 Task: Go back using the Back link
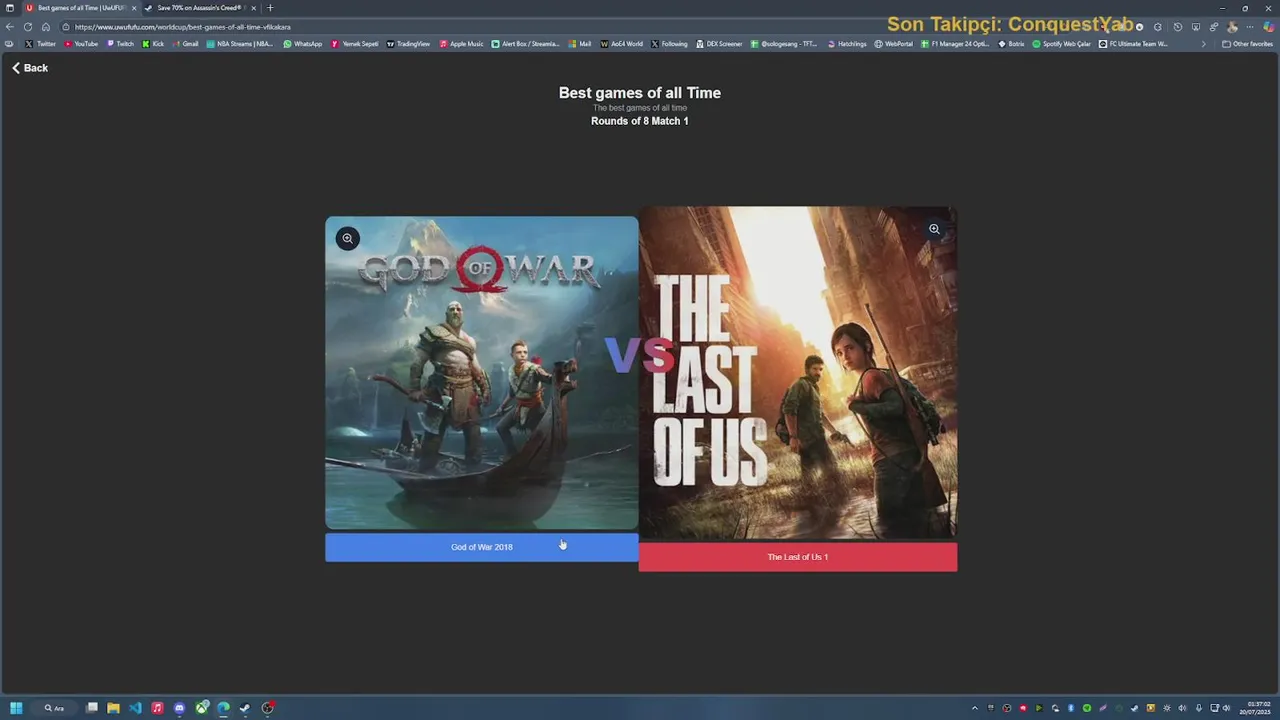(30, 68)
